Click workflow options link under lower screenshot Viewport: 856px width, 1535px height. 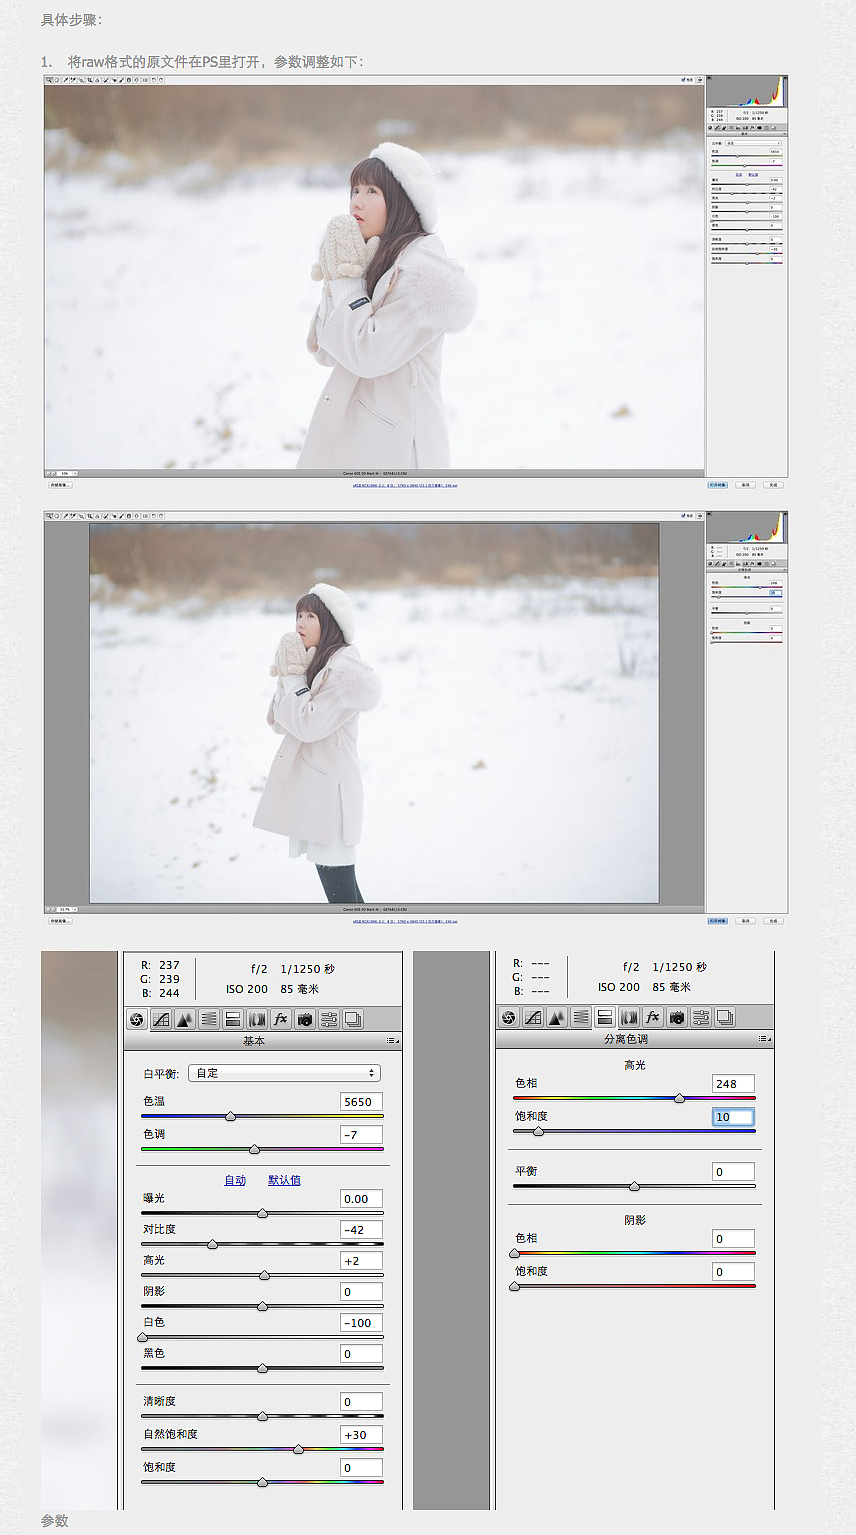pyautogui.click(x=405, y=921)
